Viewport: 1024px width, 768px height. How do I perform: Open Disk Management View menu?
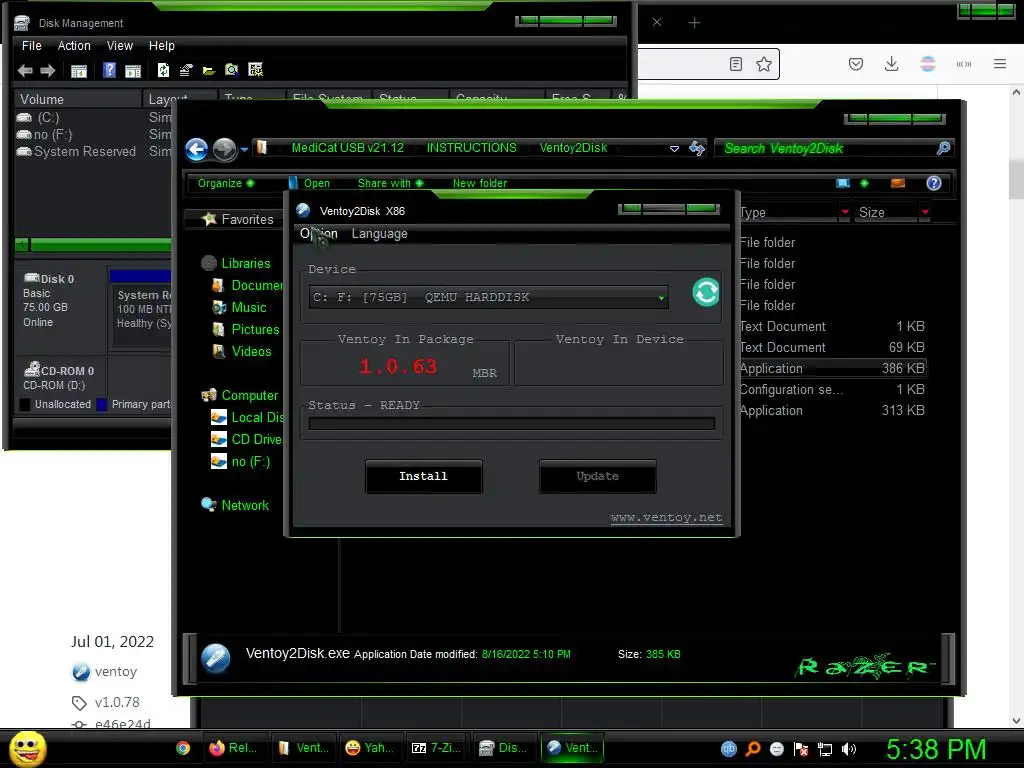pos(120,46)
